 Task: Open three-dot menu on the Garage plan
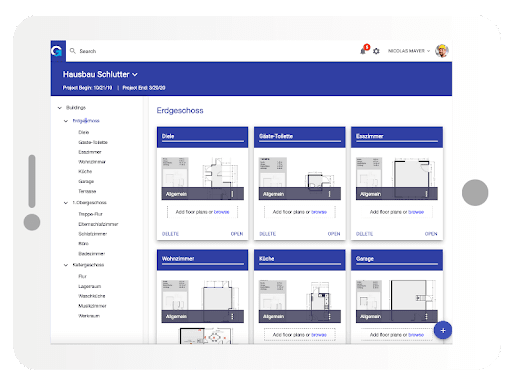426,316
